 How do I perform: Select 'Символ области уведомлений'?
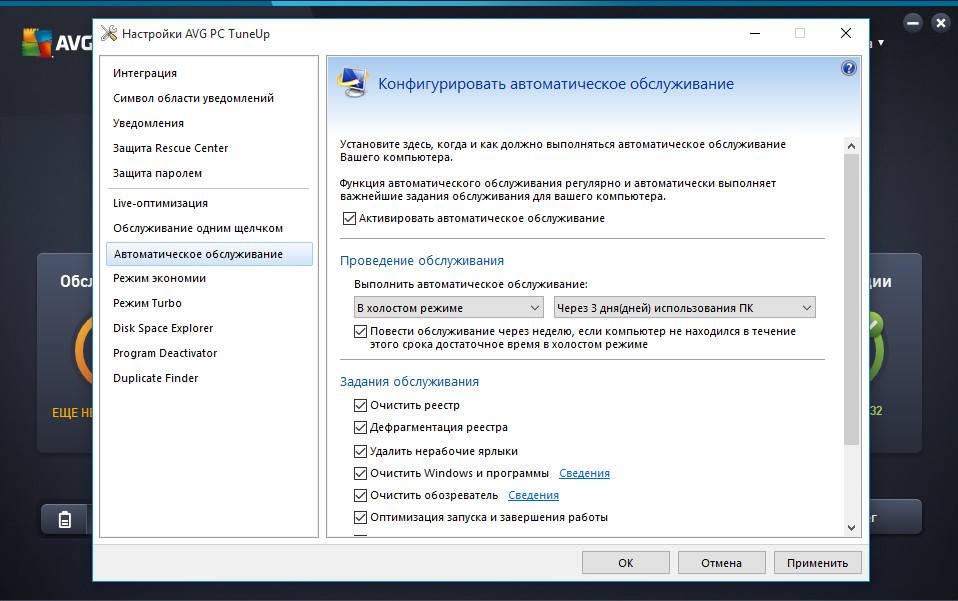(193, 98)
